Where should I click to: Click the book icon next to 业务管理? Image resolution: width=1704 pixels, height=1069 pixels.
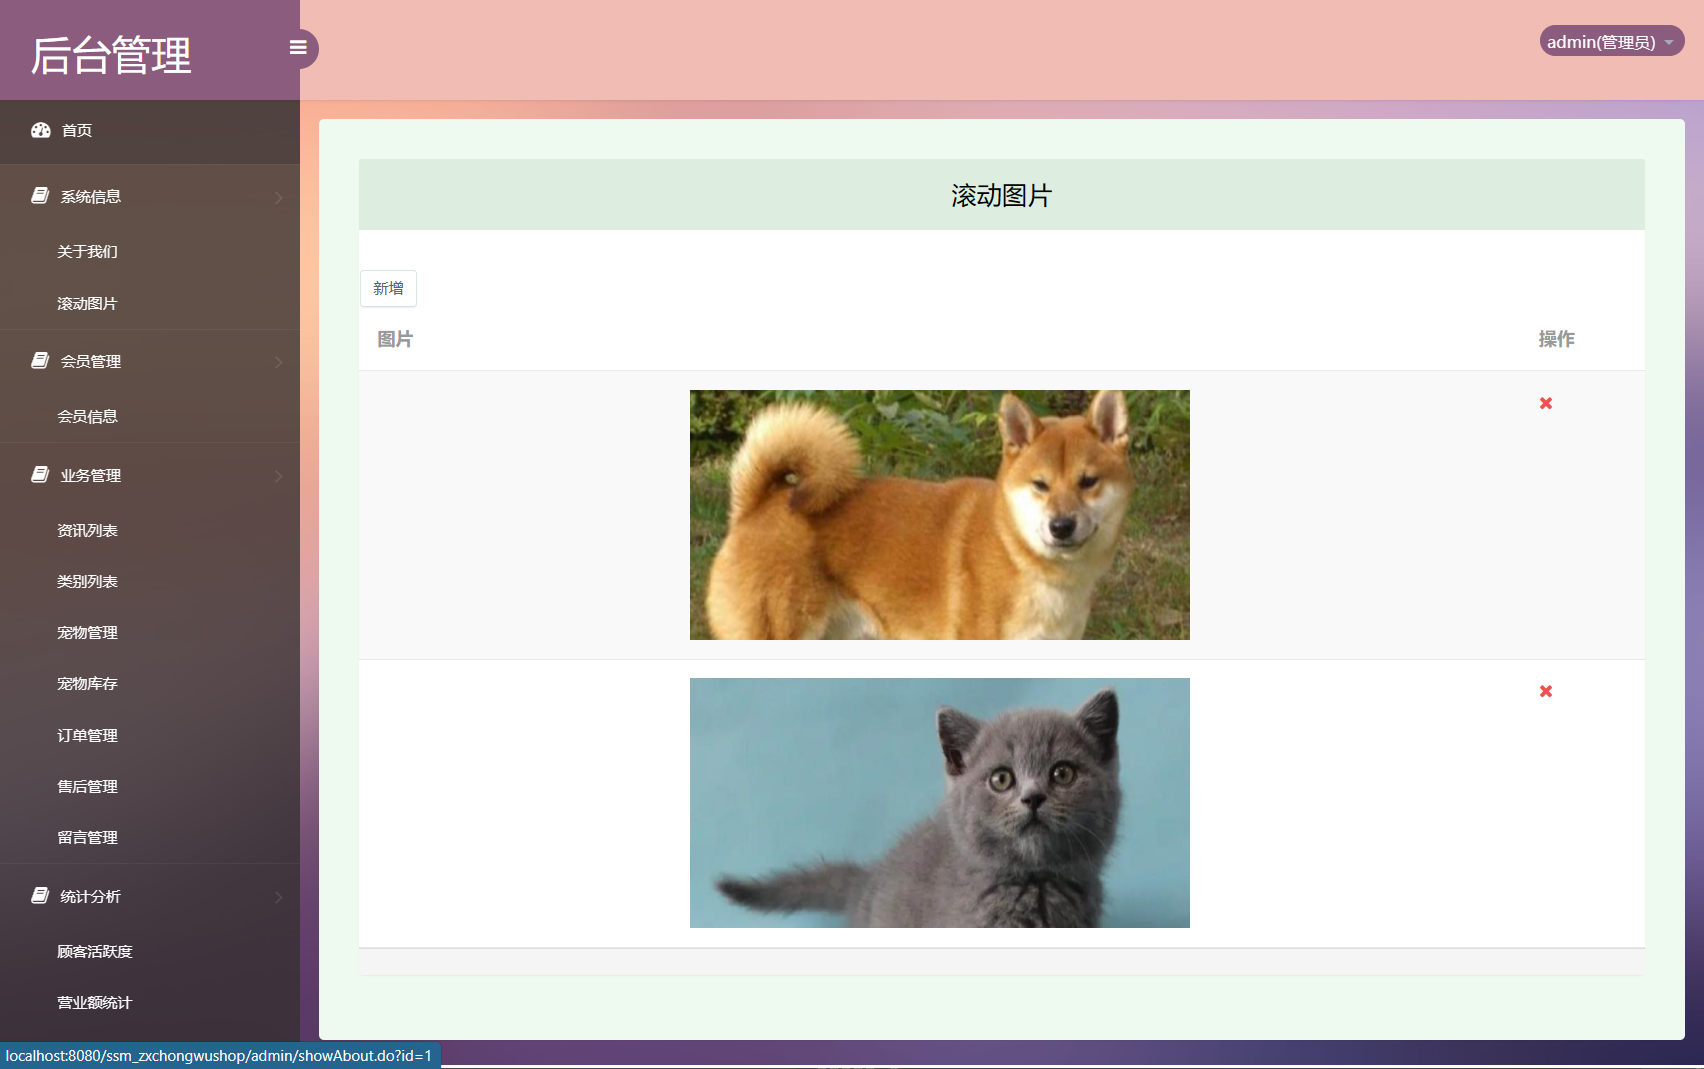[x=39, y=475]
